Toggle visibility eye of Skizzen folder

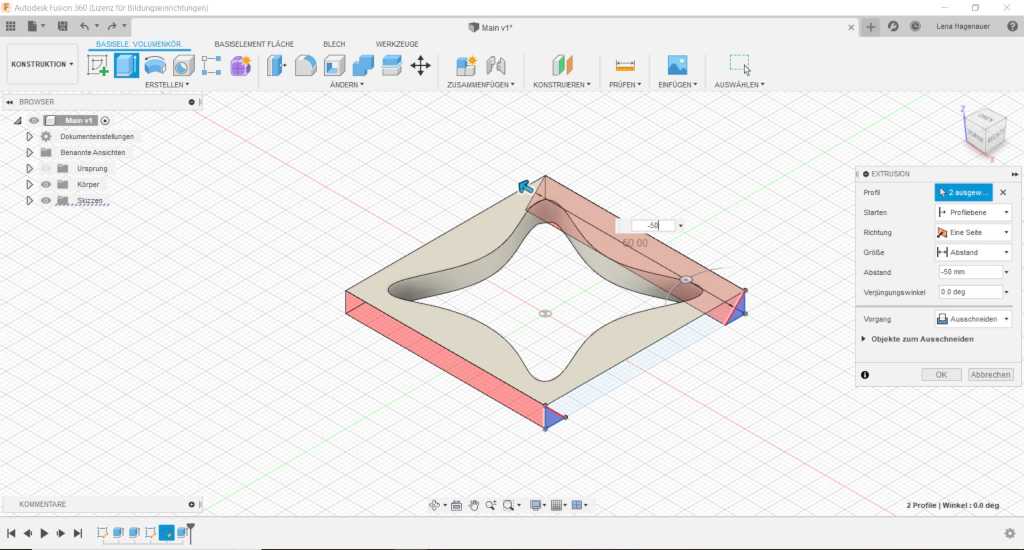coord(46,201)
